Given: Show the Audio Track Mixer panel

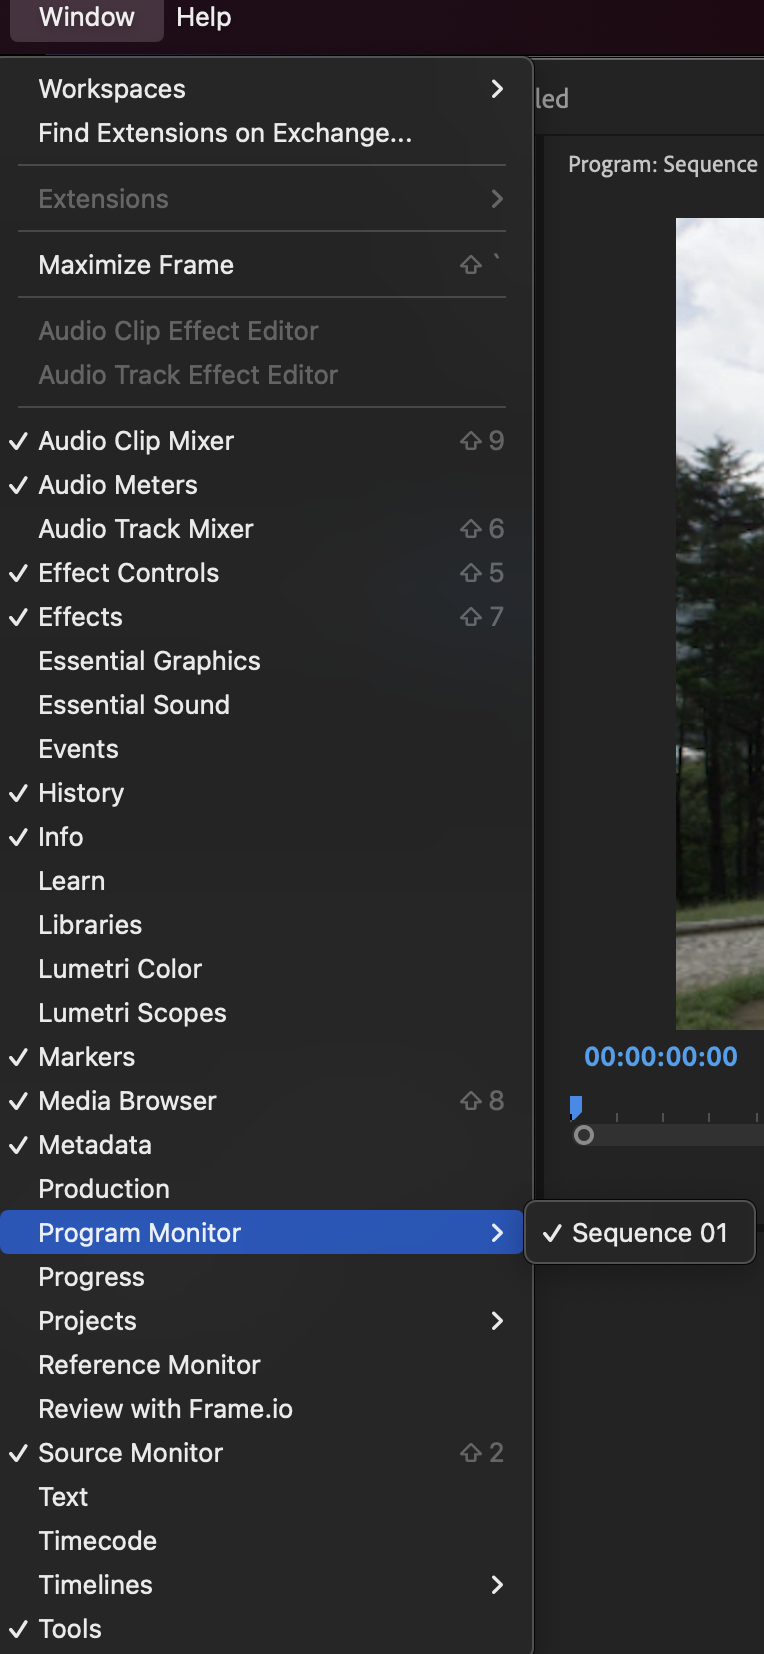Looking at the screenshot, I should 146,529.
